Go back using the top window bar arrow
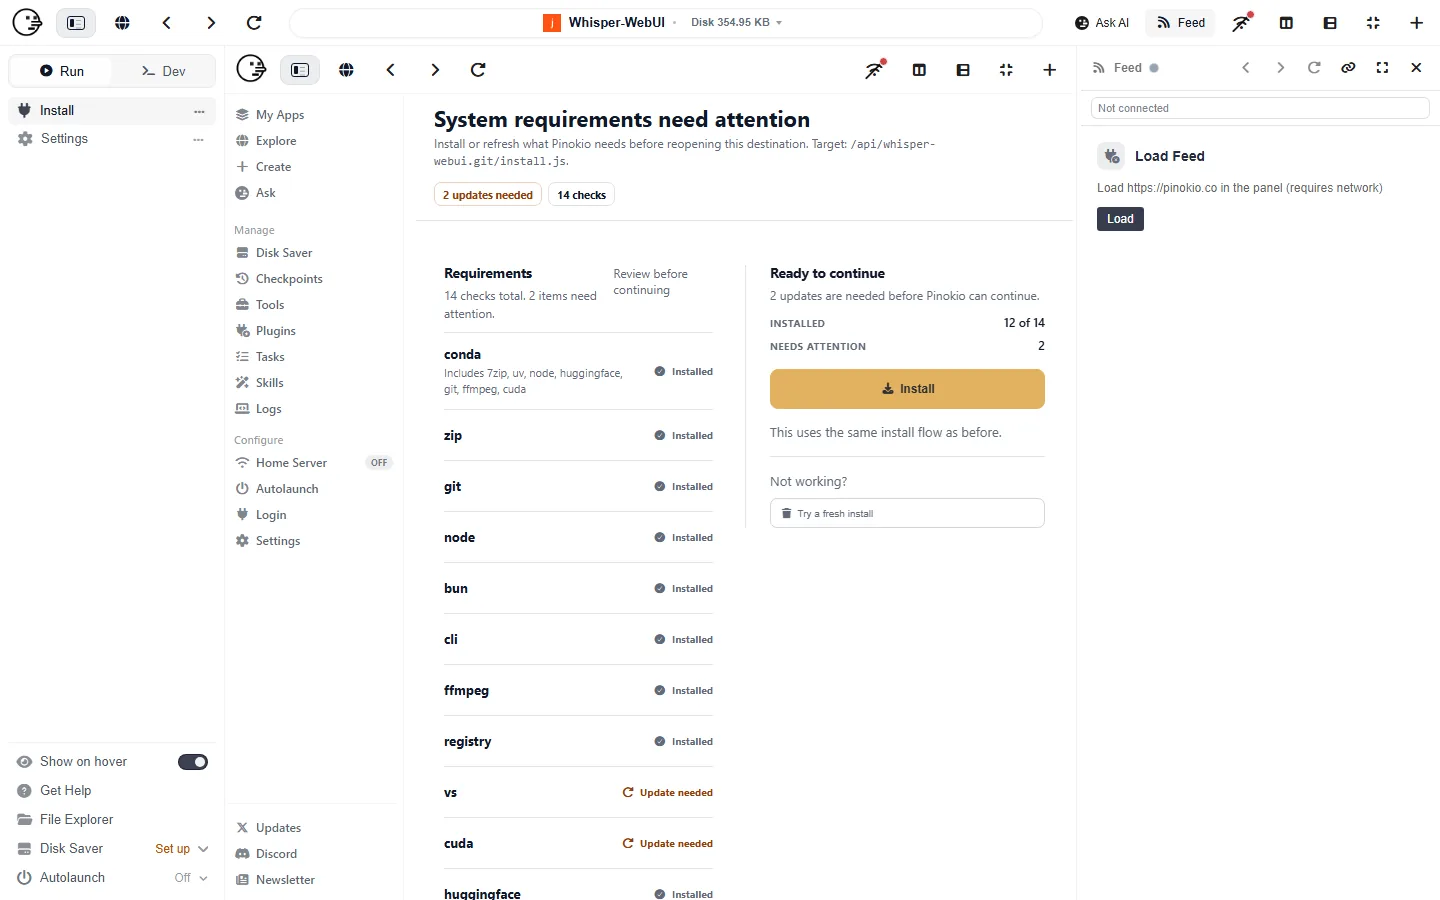1440x900 pixels. pyautogui.click(x=167, y=22)
